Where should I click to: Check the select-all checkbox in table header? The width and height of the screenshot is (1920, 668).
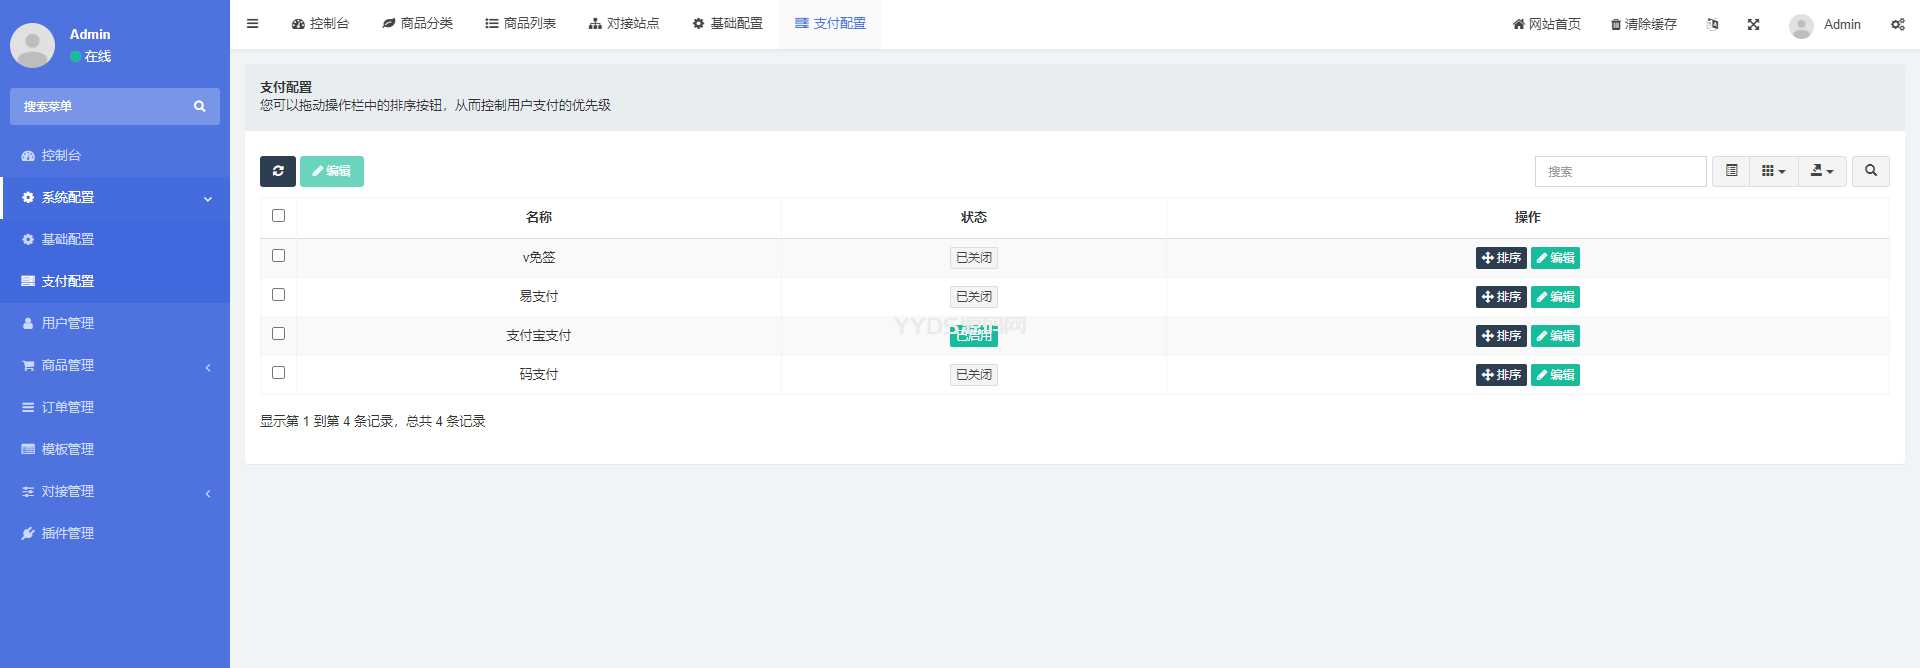click(278, 216)
